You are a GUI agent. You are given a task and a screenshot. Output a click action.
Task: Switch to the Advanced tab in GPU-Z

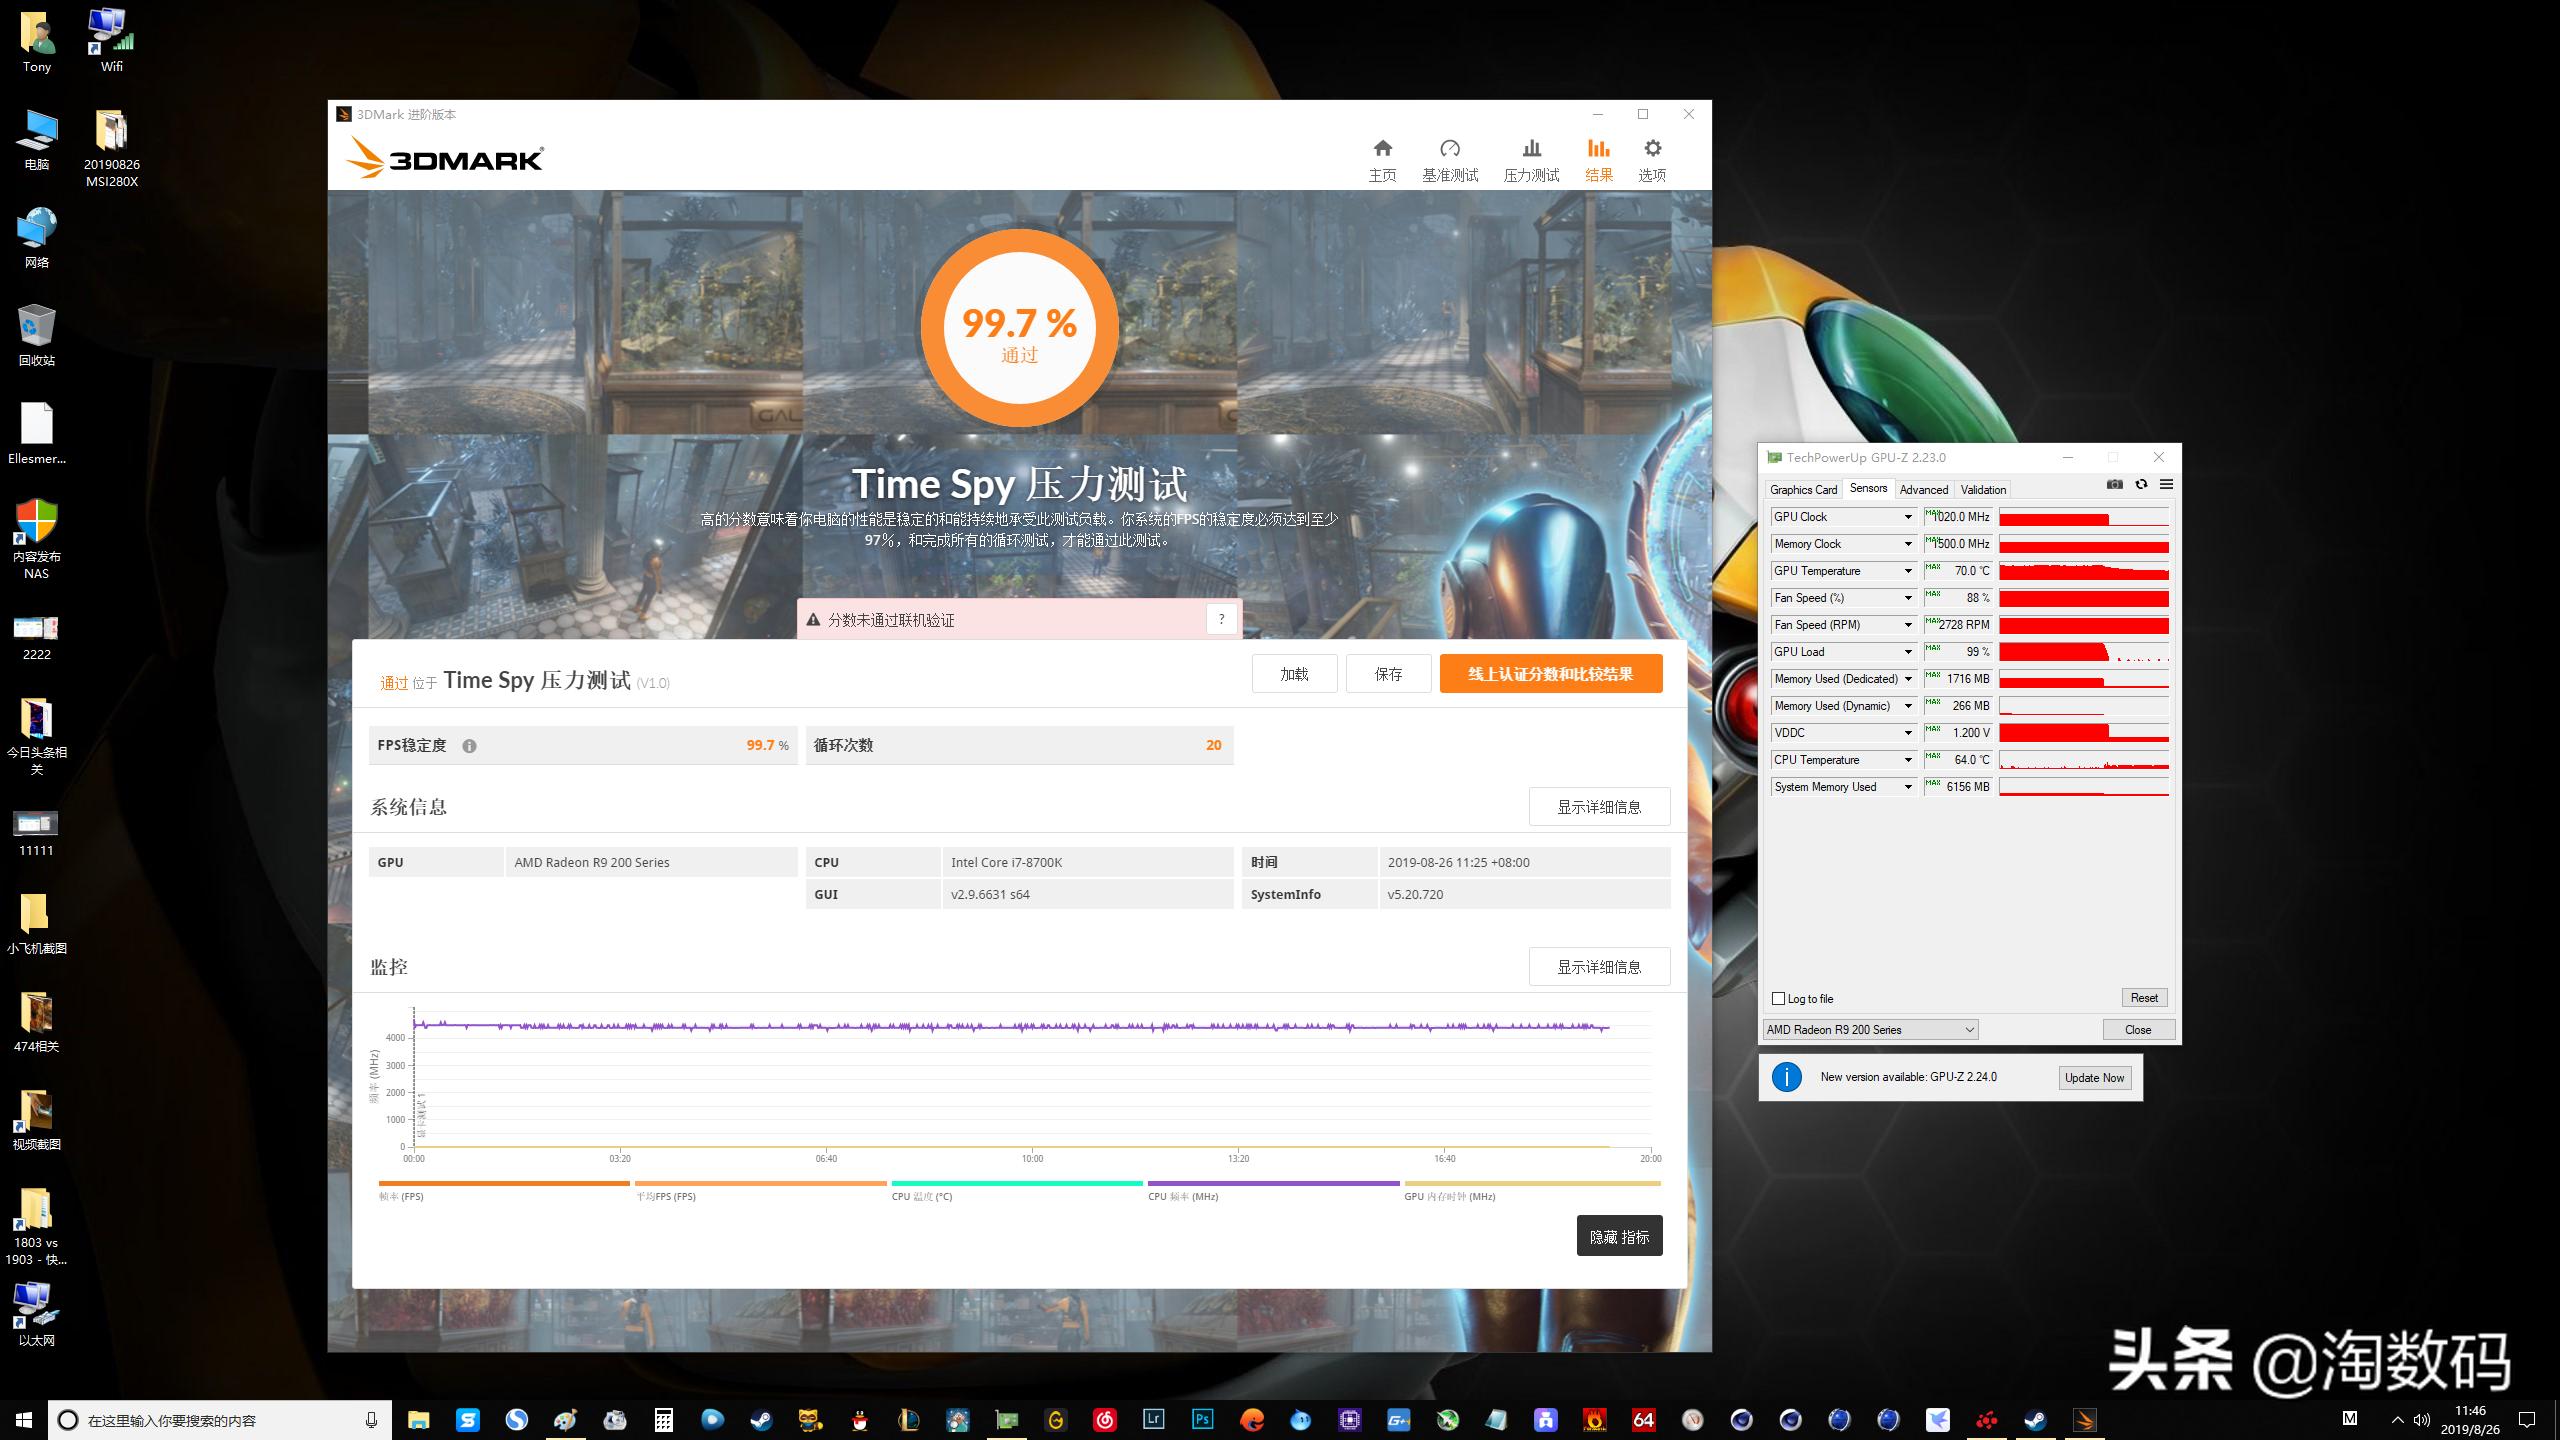[1923, 489]
